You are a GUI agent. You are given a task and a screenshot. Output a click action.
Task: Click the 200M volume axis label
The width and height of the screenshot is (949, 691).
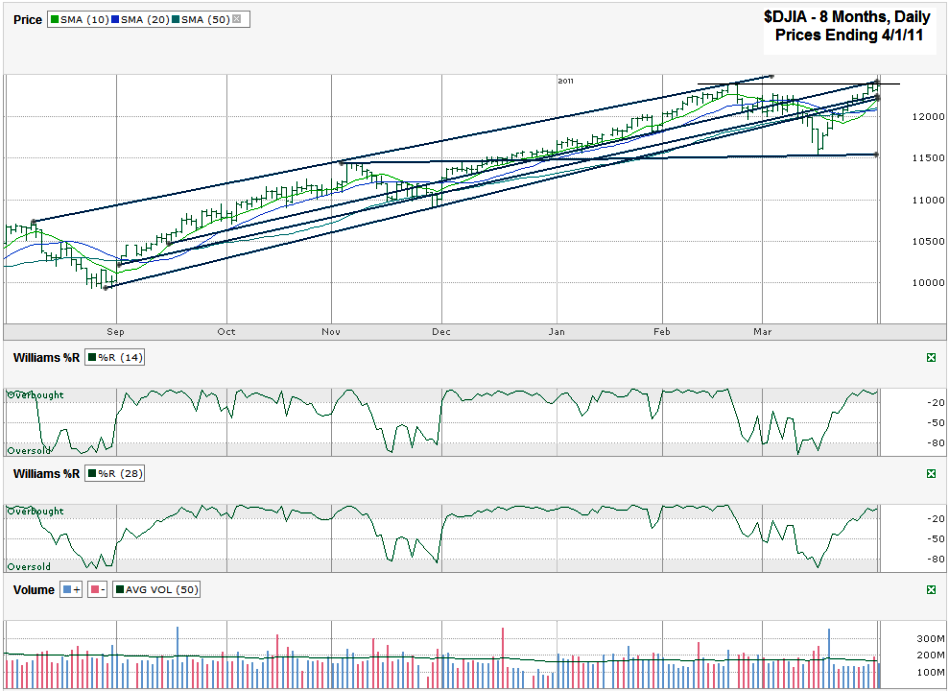coord(930,655)
